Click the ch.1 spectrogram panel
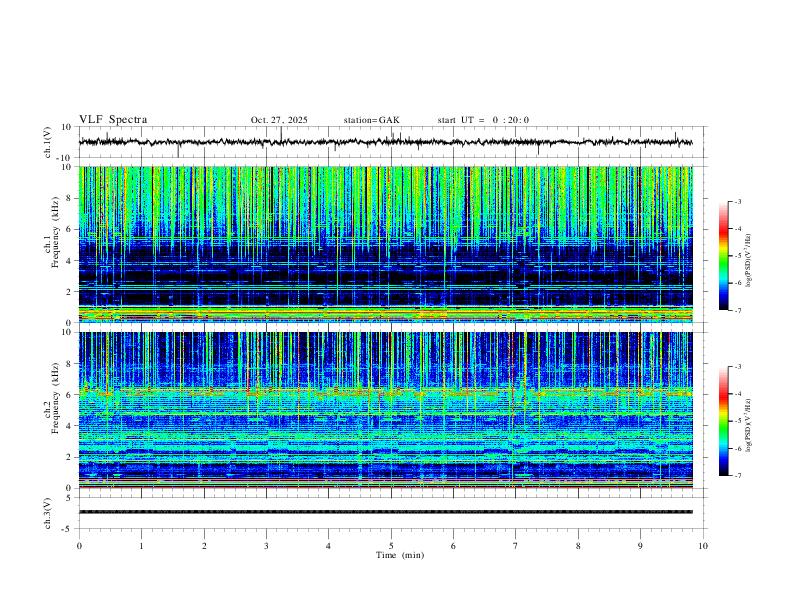The image size is (792, 612). coord(385,244)
